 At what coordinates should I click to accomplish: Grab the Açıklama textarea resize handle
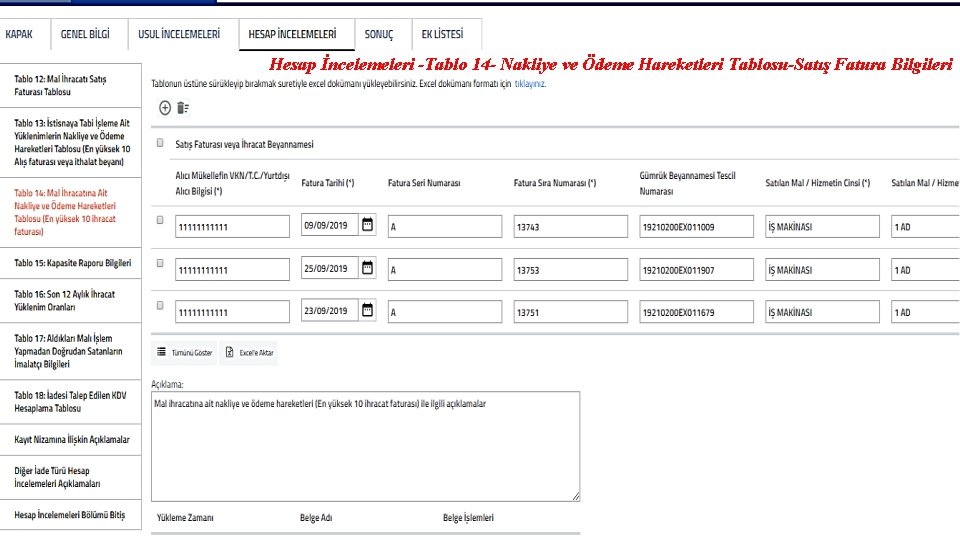(576, 497)
